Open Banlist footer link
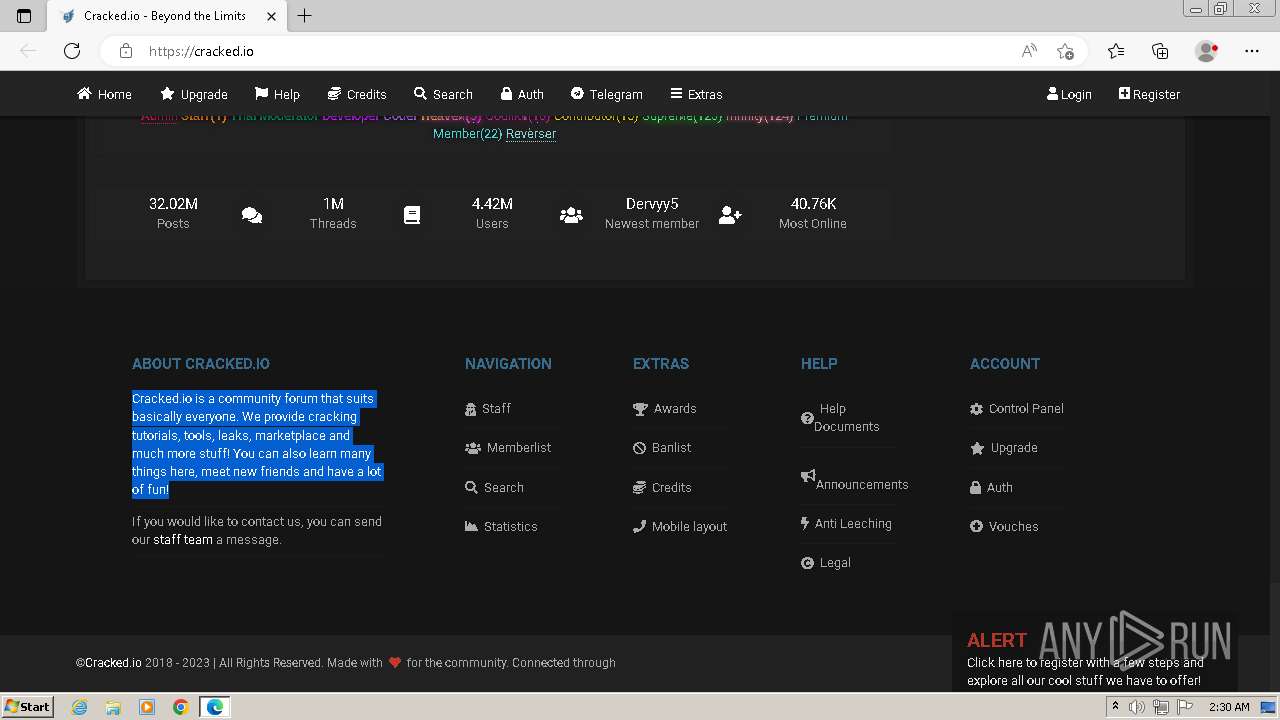 point(662,448)
